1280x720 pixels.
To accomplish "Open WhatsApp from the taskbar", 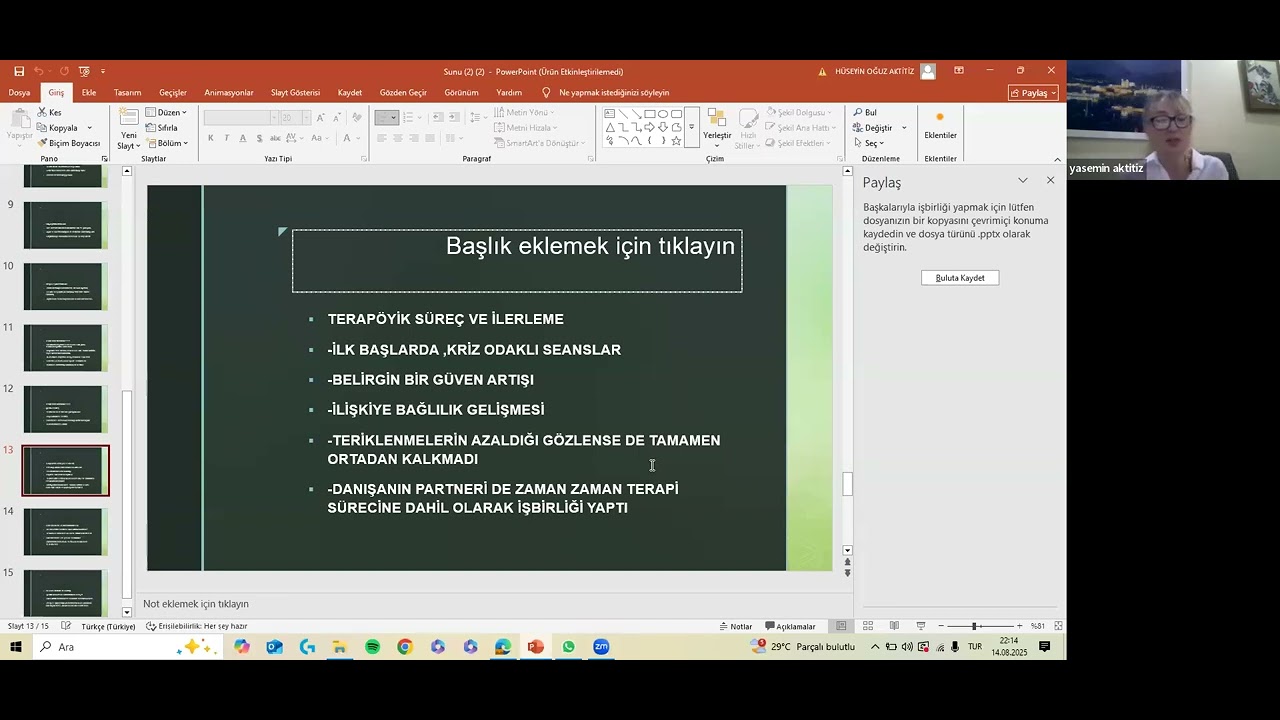I will (568, 647).
